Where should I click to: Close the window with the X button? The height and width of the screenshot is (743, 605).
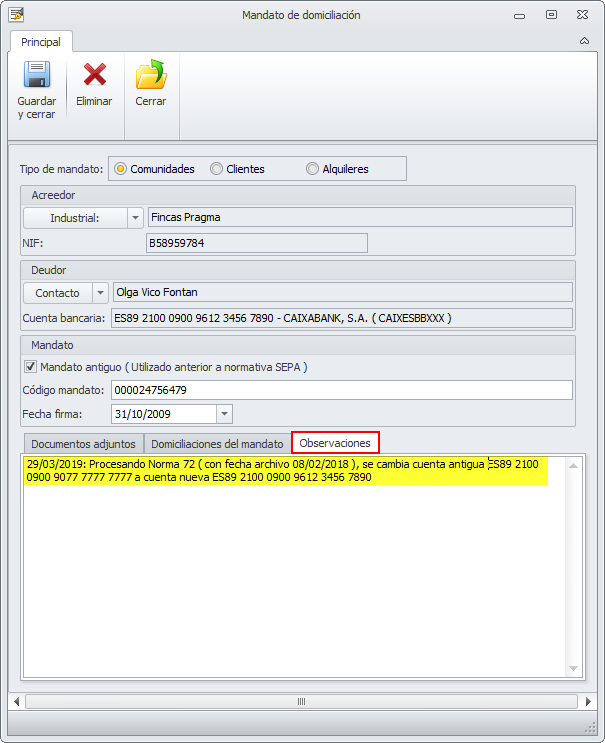tap(582, 15)
